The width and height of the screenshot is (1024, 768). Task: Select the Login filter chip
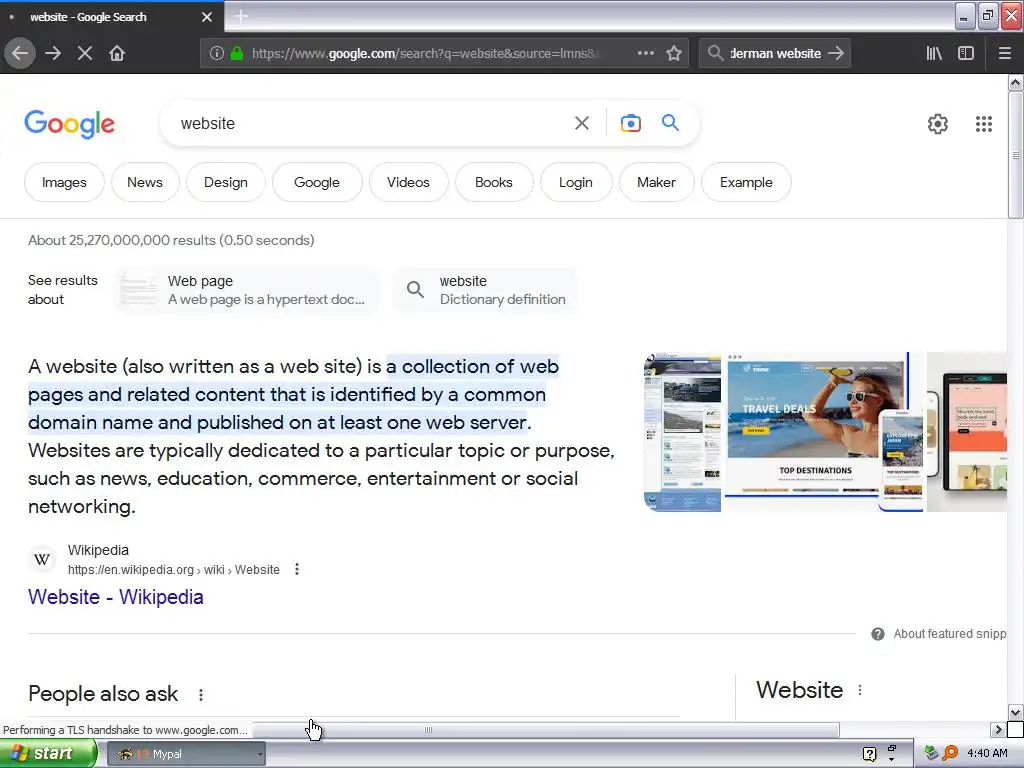576,182
